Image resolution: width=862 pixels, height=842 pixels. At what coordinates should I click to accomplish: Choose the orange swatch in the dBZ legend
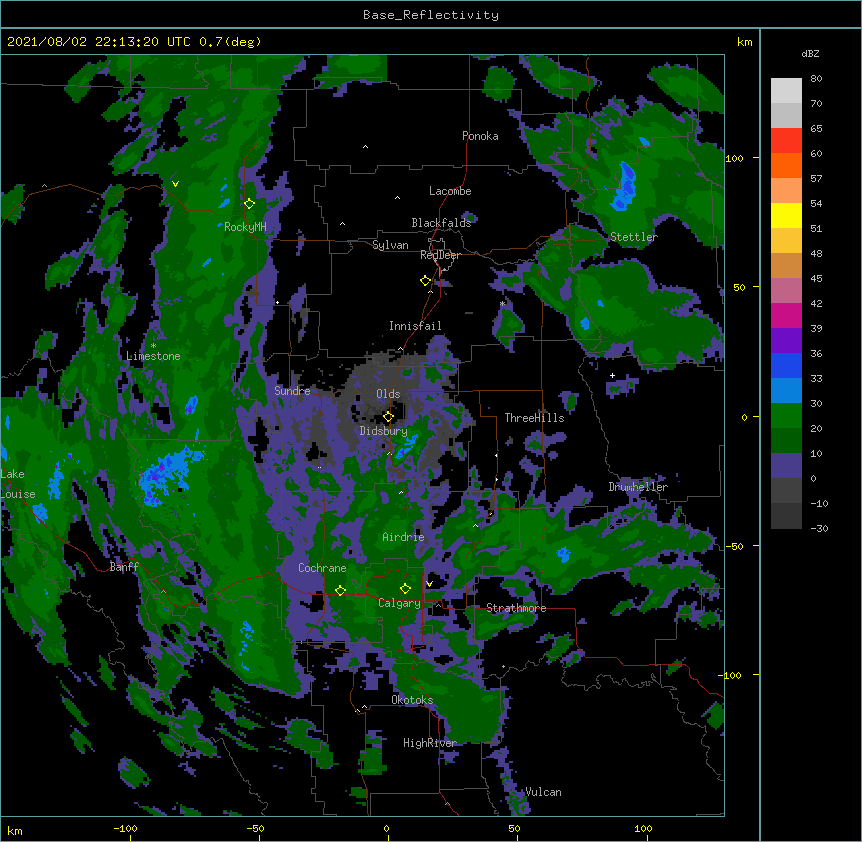point(786,165)
